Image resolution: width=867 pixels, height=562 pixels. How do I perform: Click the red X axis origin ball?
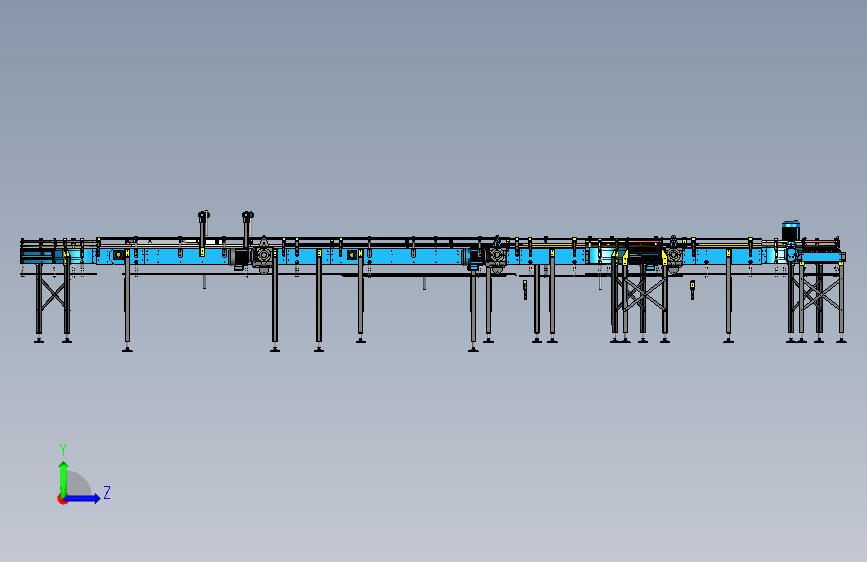[x=61, y=499]
